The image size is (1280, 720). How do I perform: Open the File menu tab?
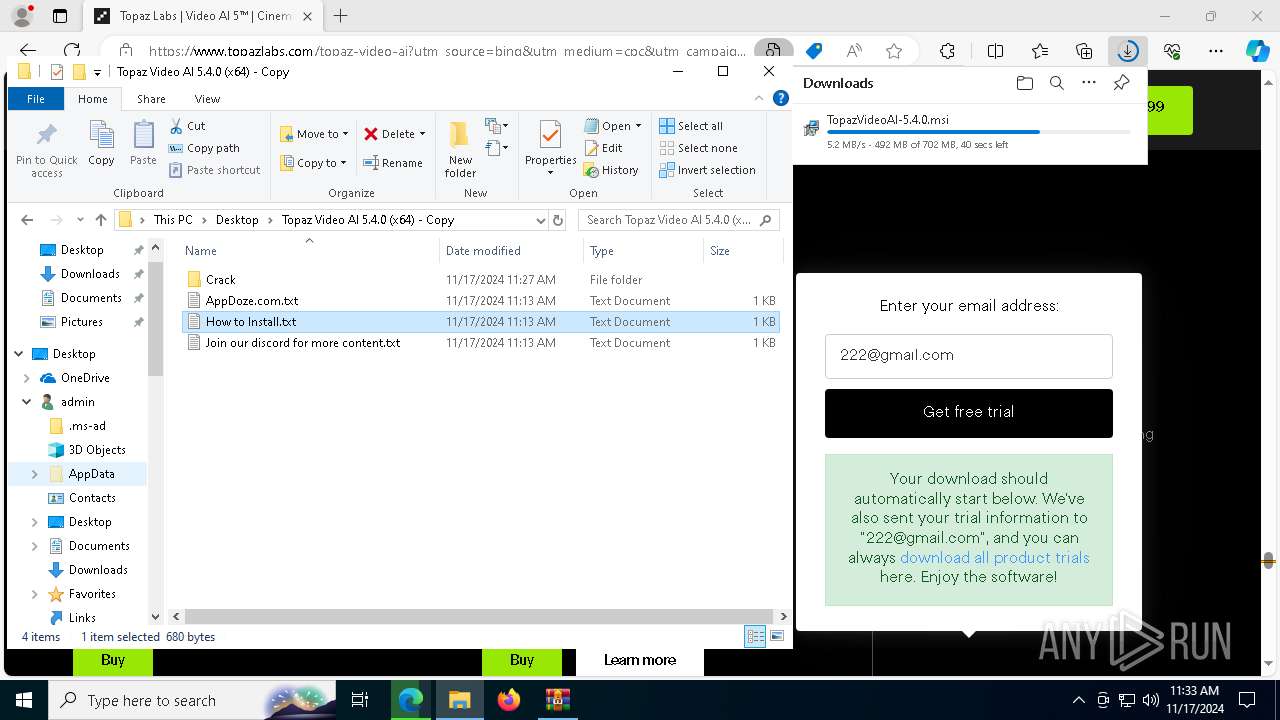36,99
